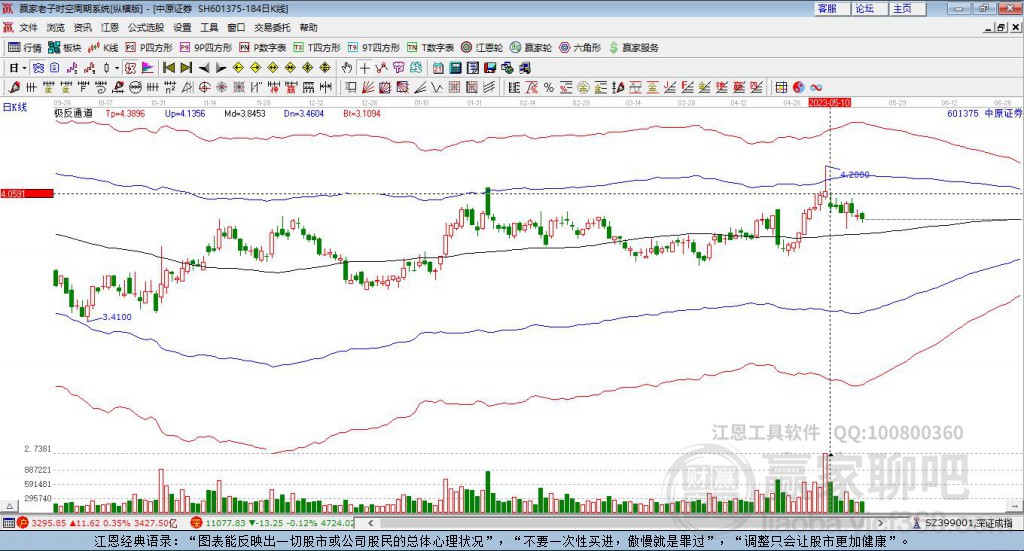Screen dimensions: 1024x551
Task: Open the 板块 sector view
Action: tap(64, 48)
